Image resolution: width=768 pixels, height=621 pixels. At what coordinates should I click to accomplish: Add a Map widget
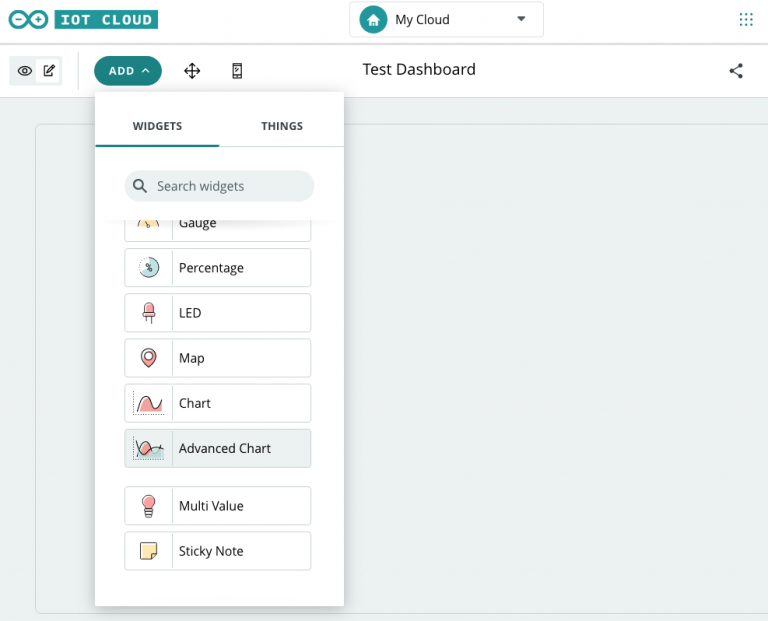[217, 358]
